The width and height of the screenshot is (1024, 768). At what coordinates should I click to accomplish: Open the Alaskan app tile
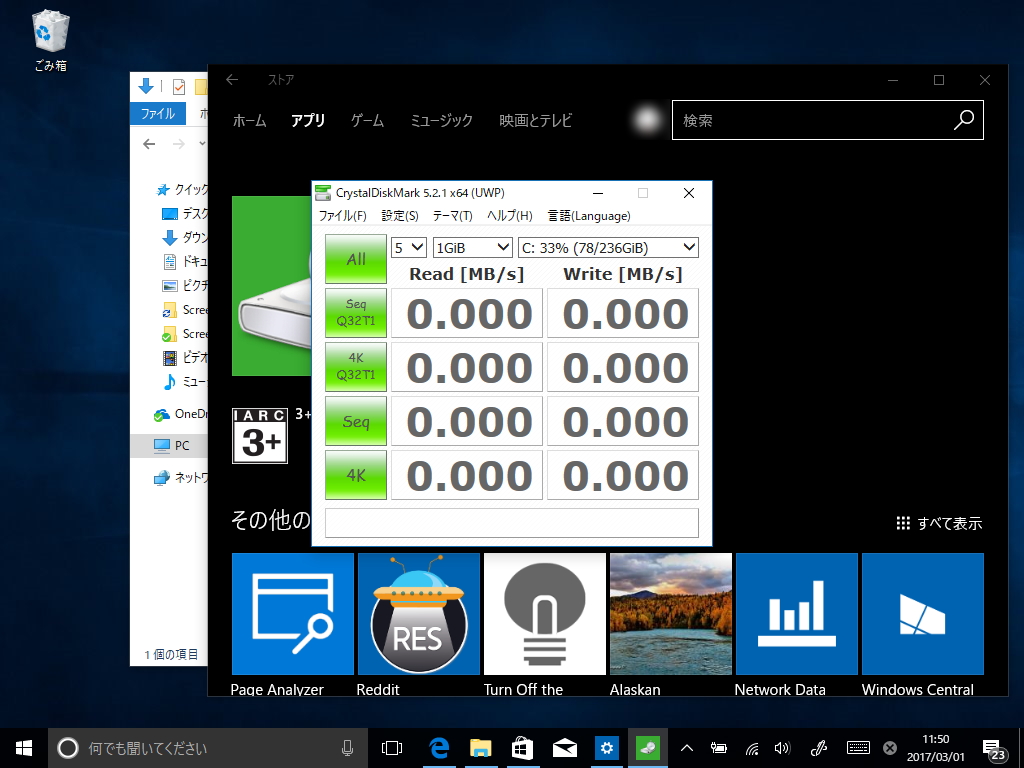[670, 614]
